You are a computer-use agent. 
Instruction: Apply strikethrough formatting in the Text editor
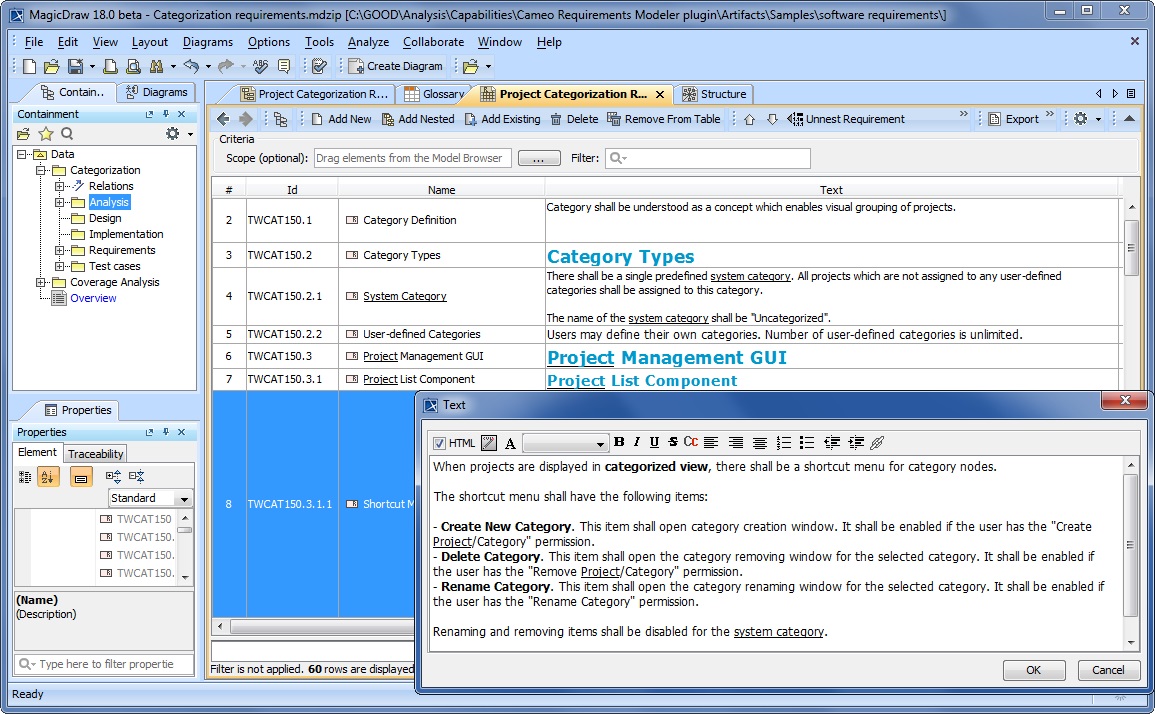click(671, 442)
